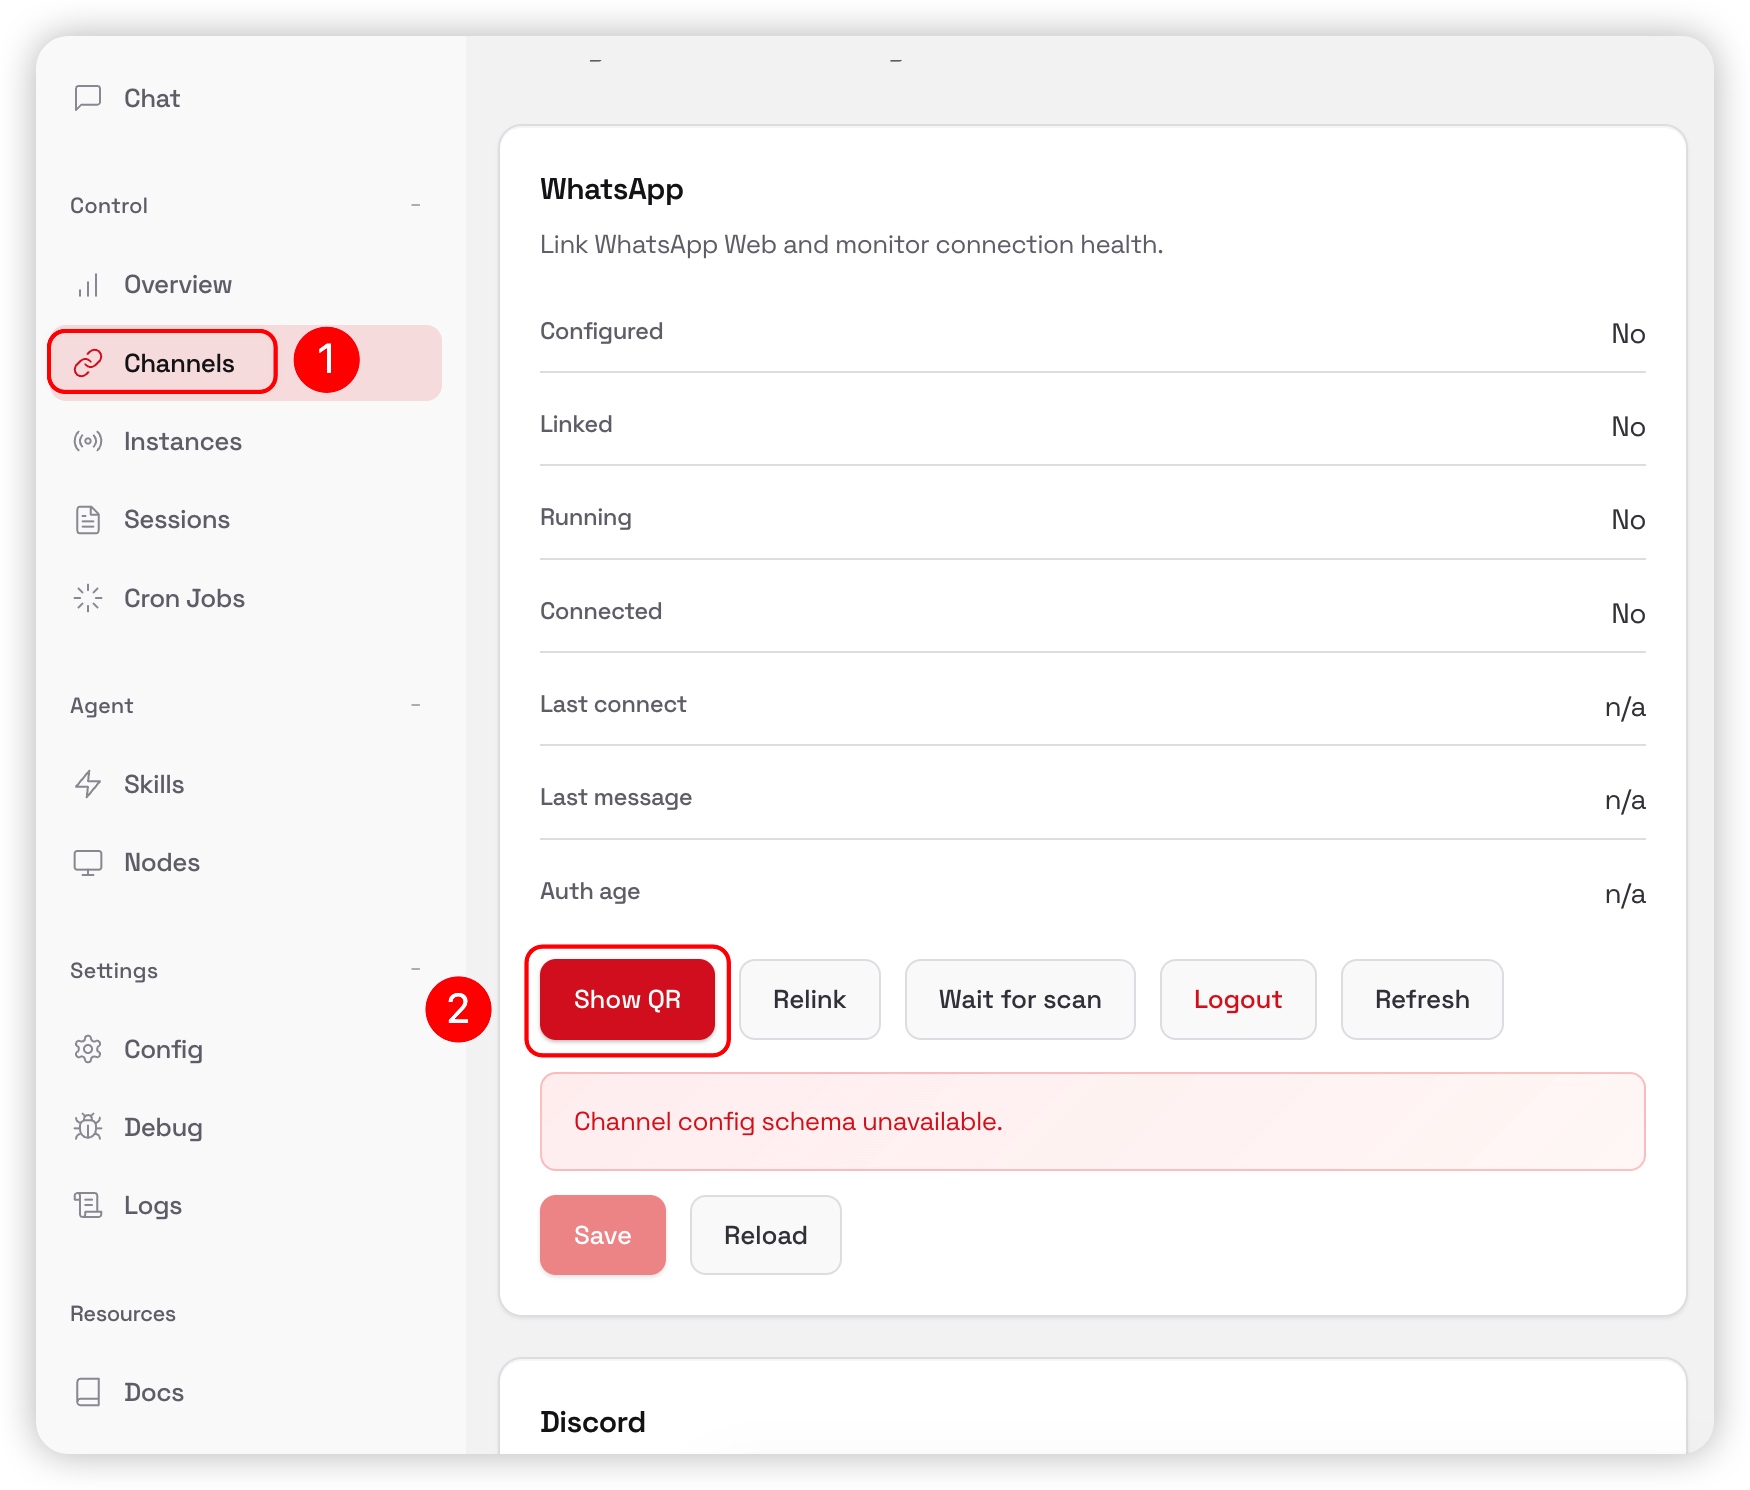Open Docs under Resources
1750x1490 pixels.
click(245, 1392)
